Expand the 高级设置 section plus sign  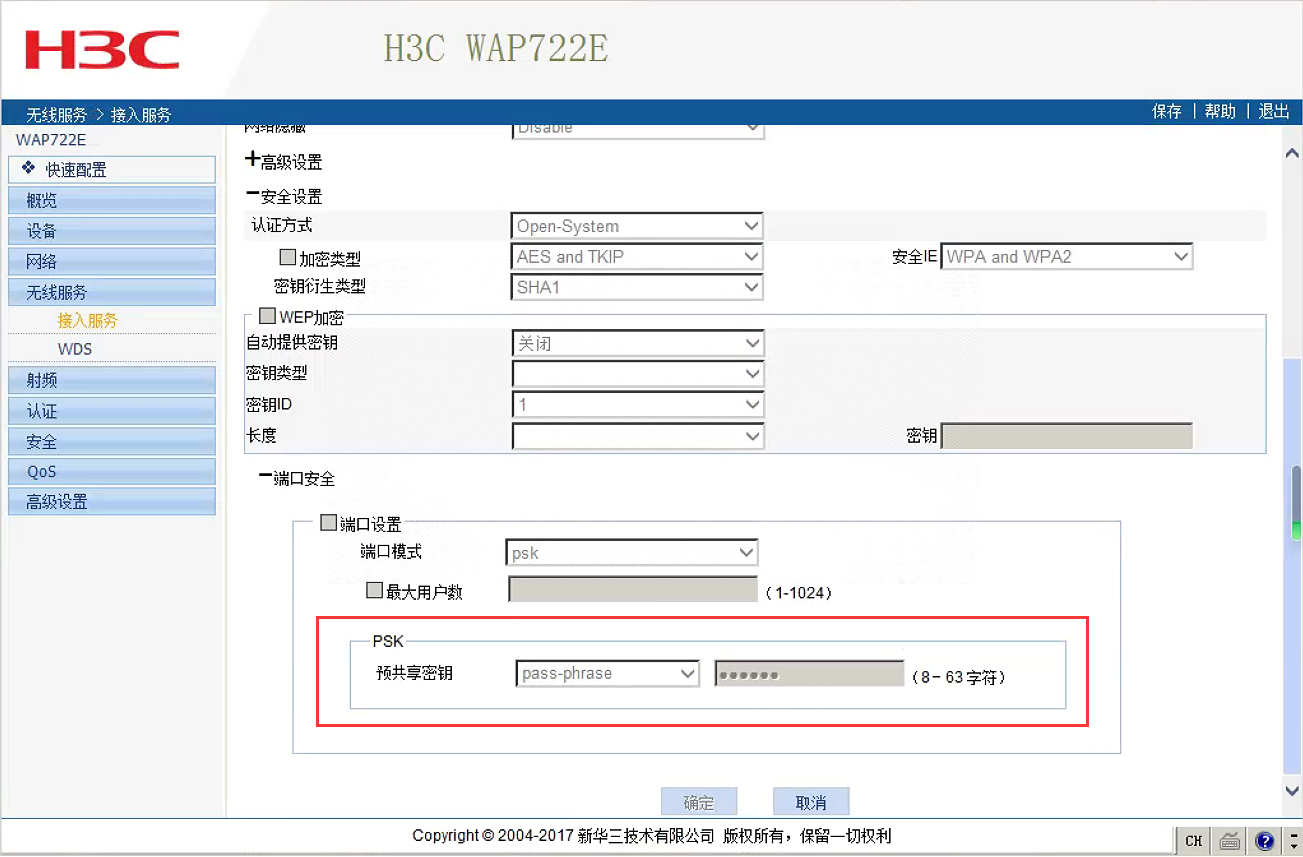pos(252,159)
